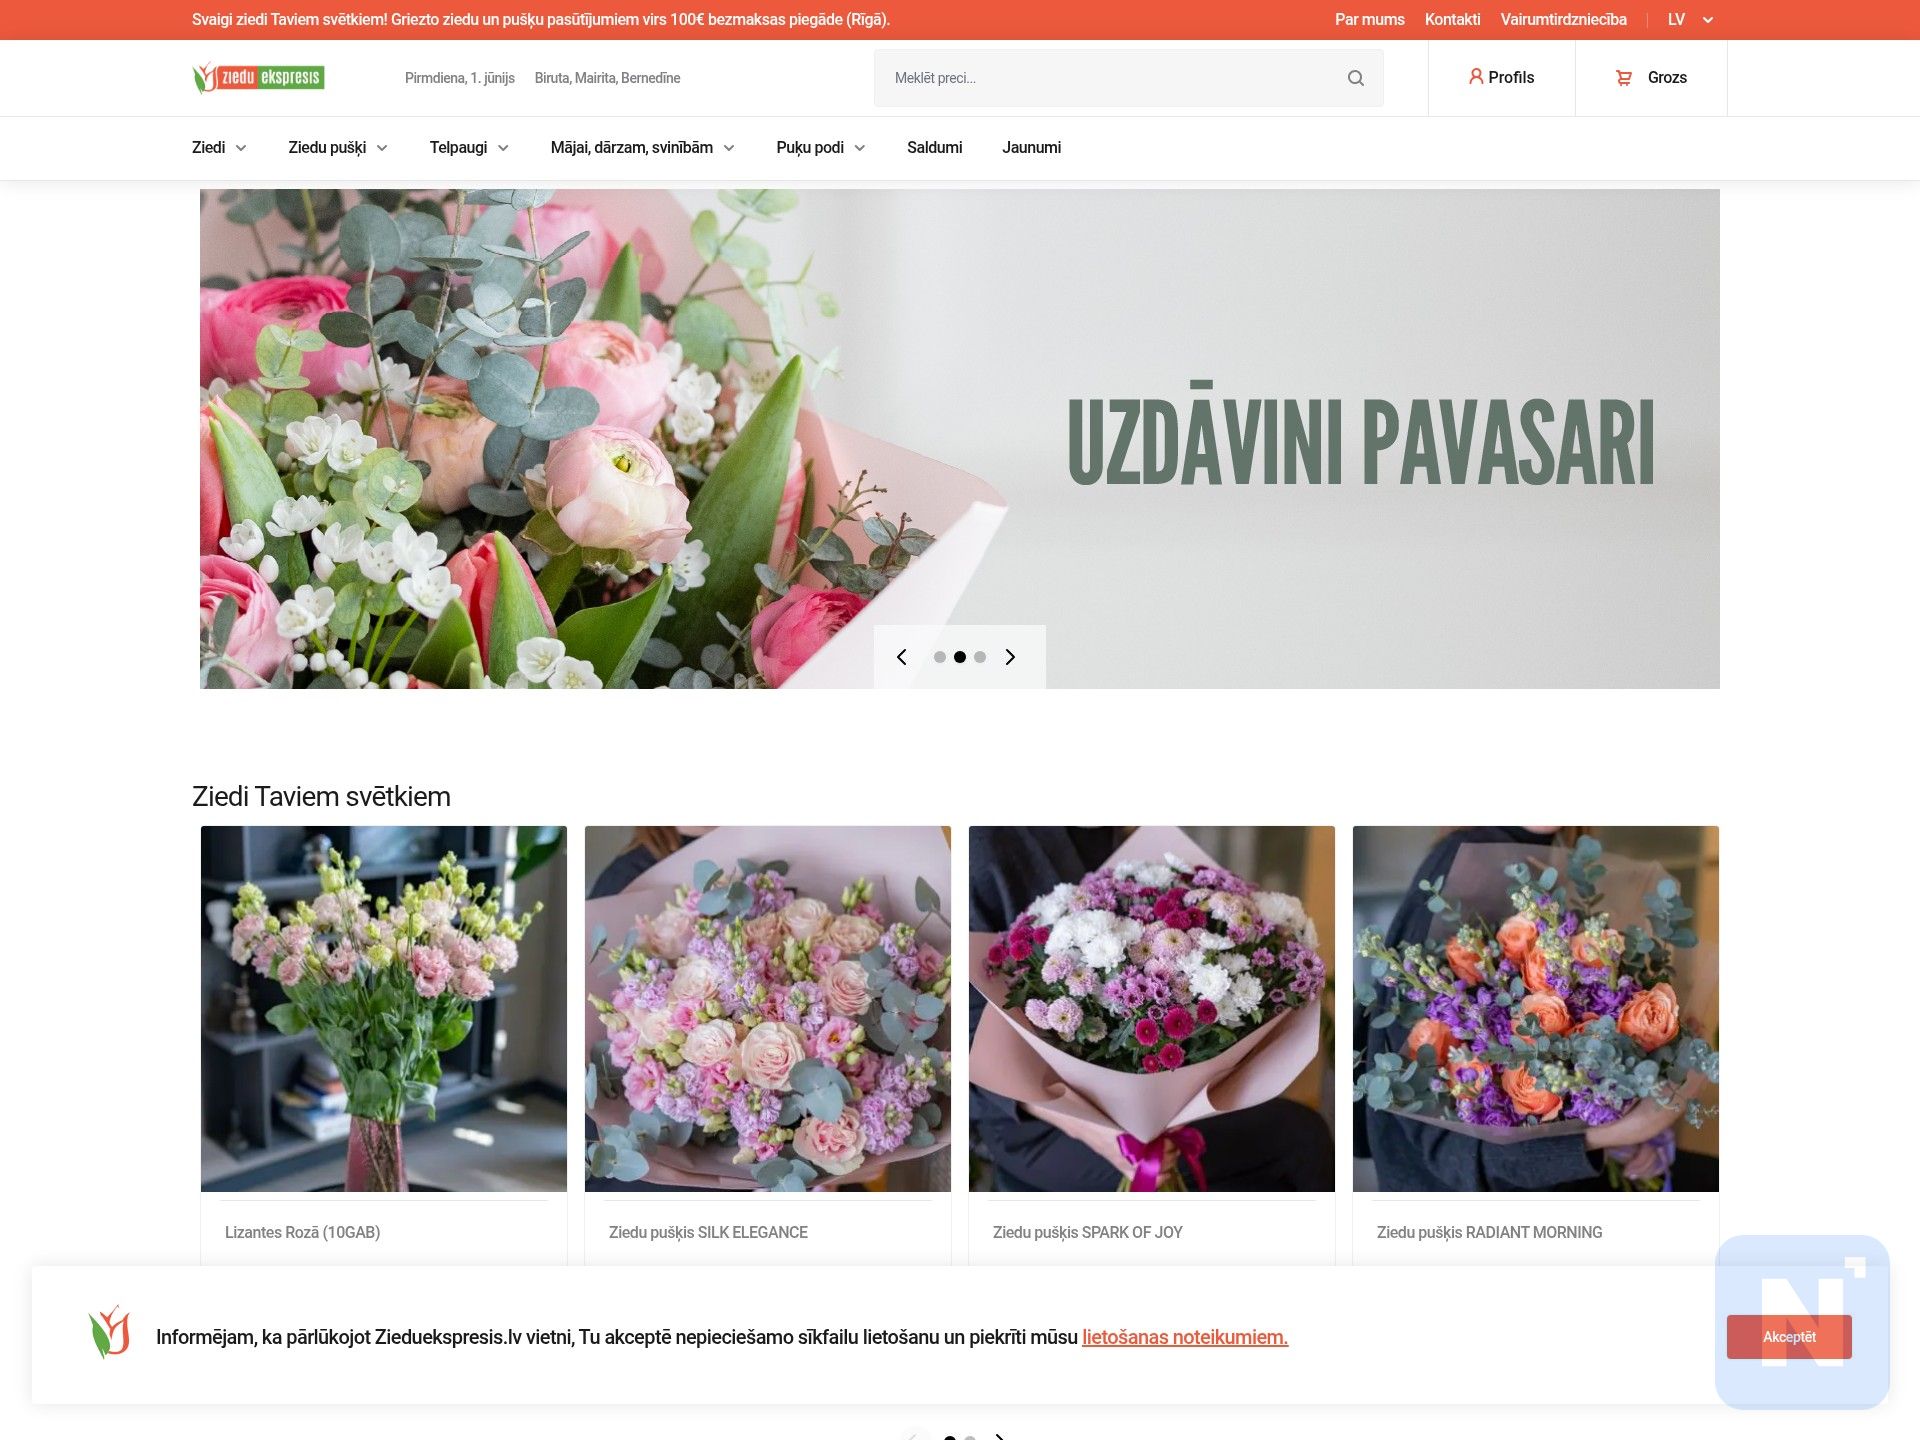Expand the Puķu podi menu
Image resolution: width=1920 pixels, height=1440 pixels.
click(x=821, y=147)
